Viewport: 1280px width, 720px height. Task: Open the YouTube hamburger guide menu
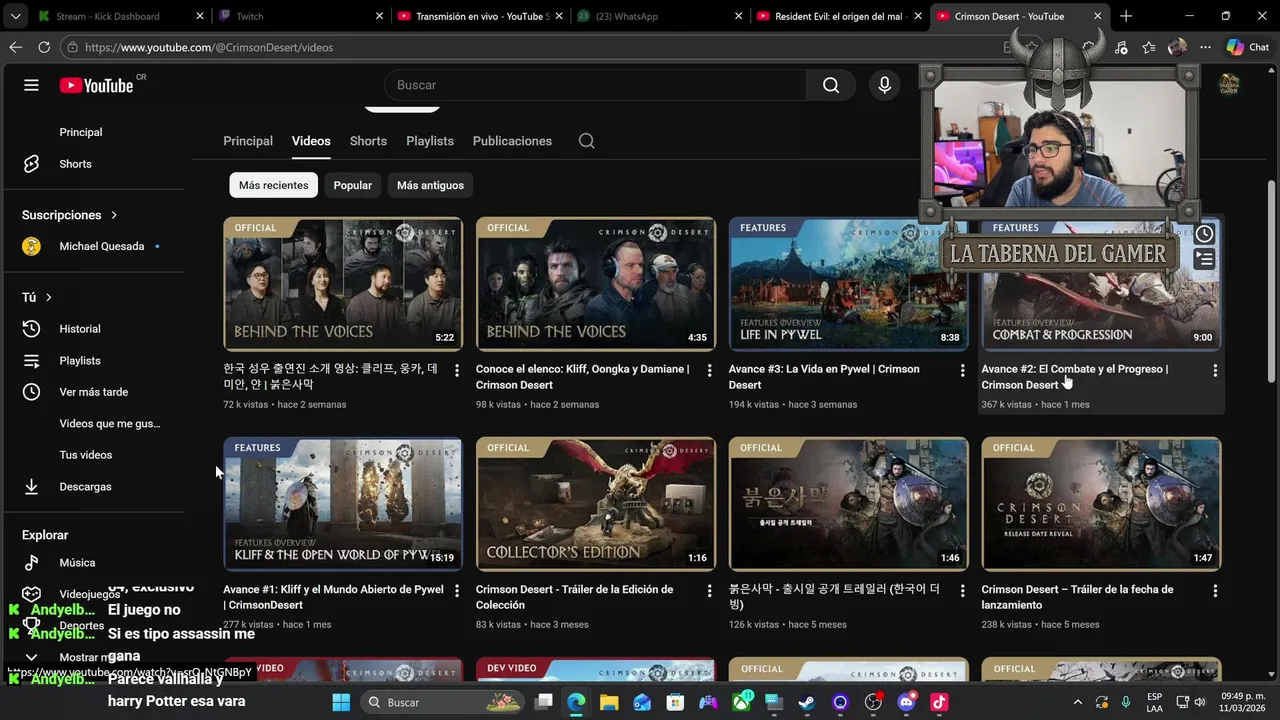point(31,85)
